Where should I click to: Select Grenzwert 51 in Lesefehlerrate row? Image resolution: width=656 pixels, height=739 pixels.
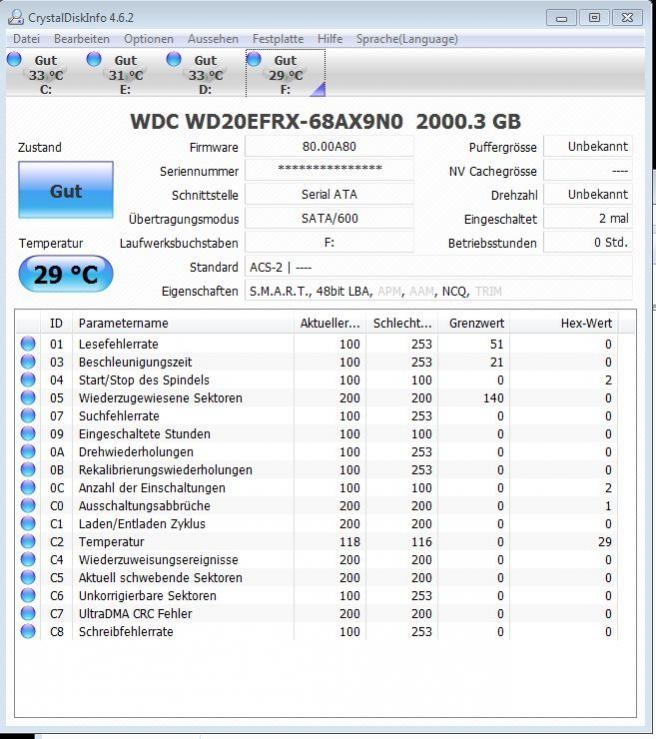tap(496, 344)
